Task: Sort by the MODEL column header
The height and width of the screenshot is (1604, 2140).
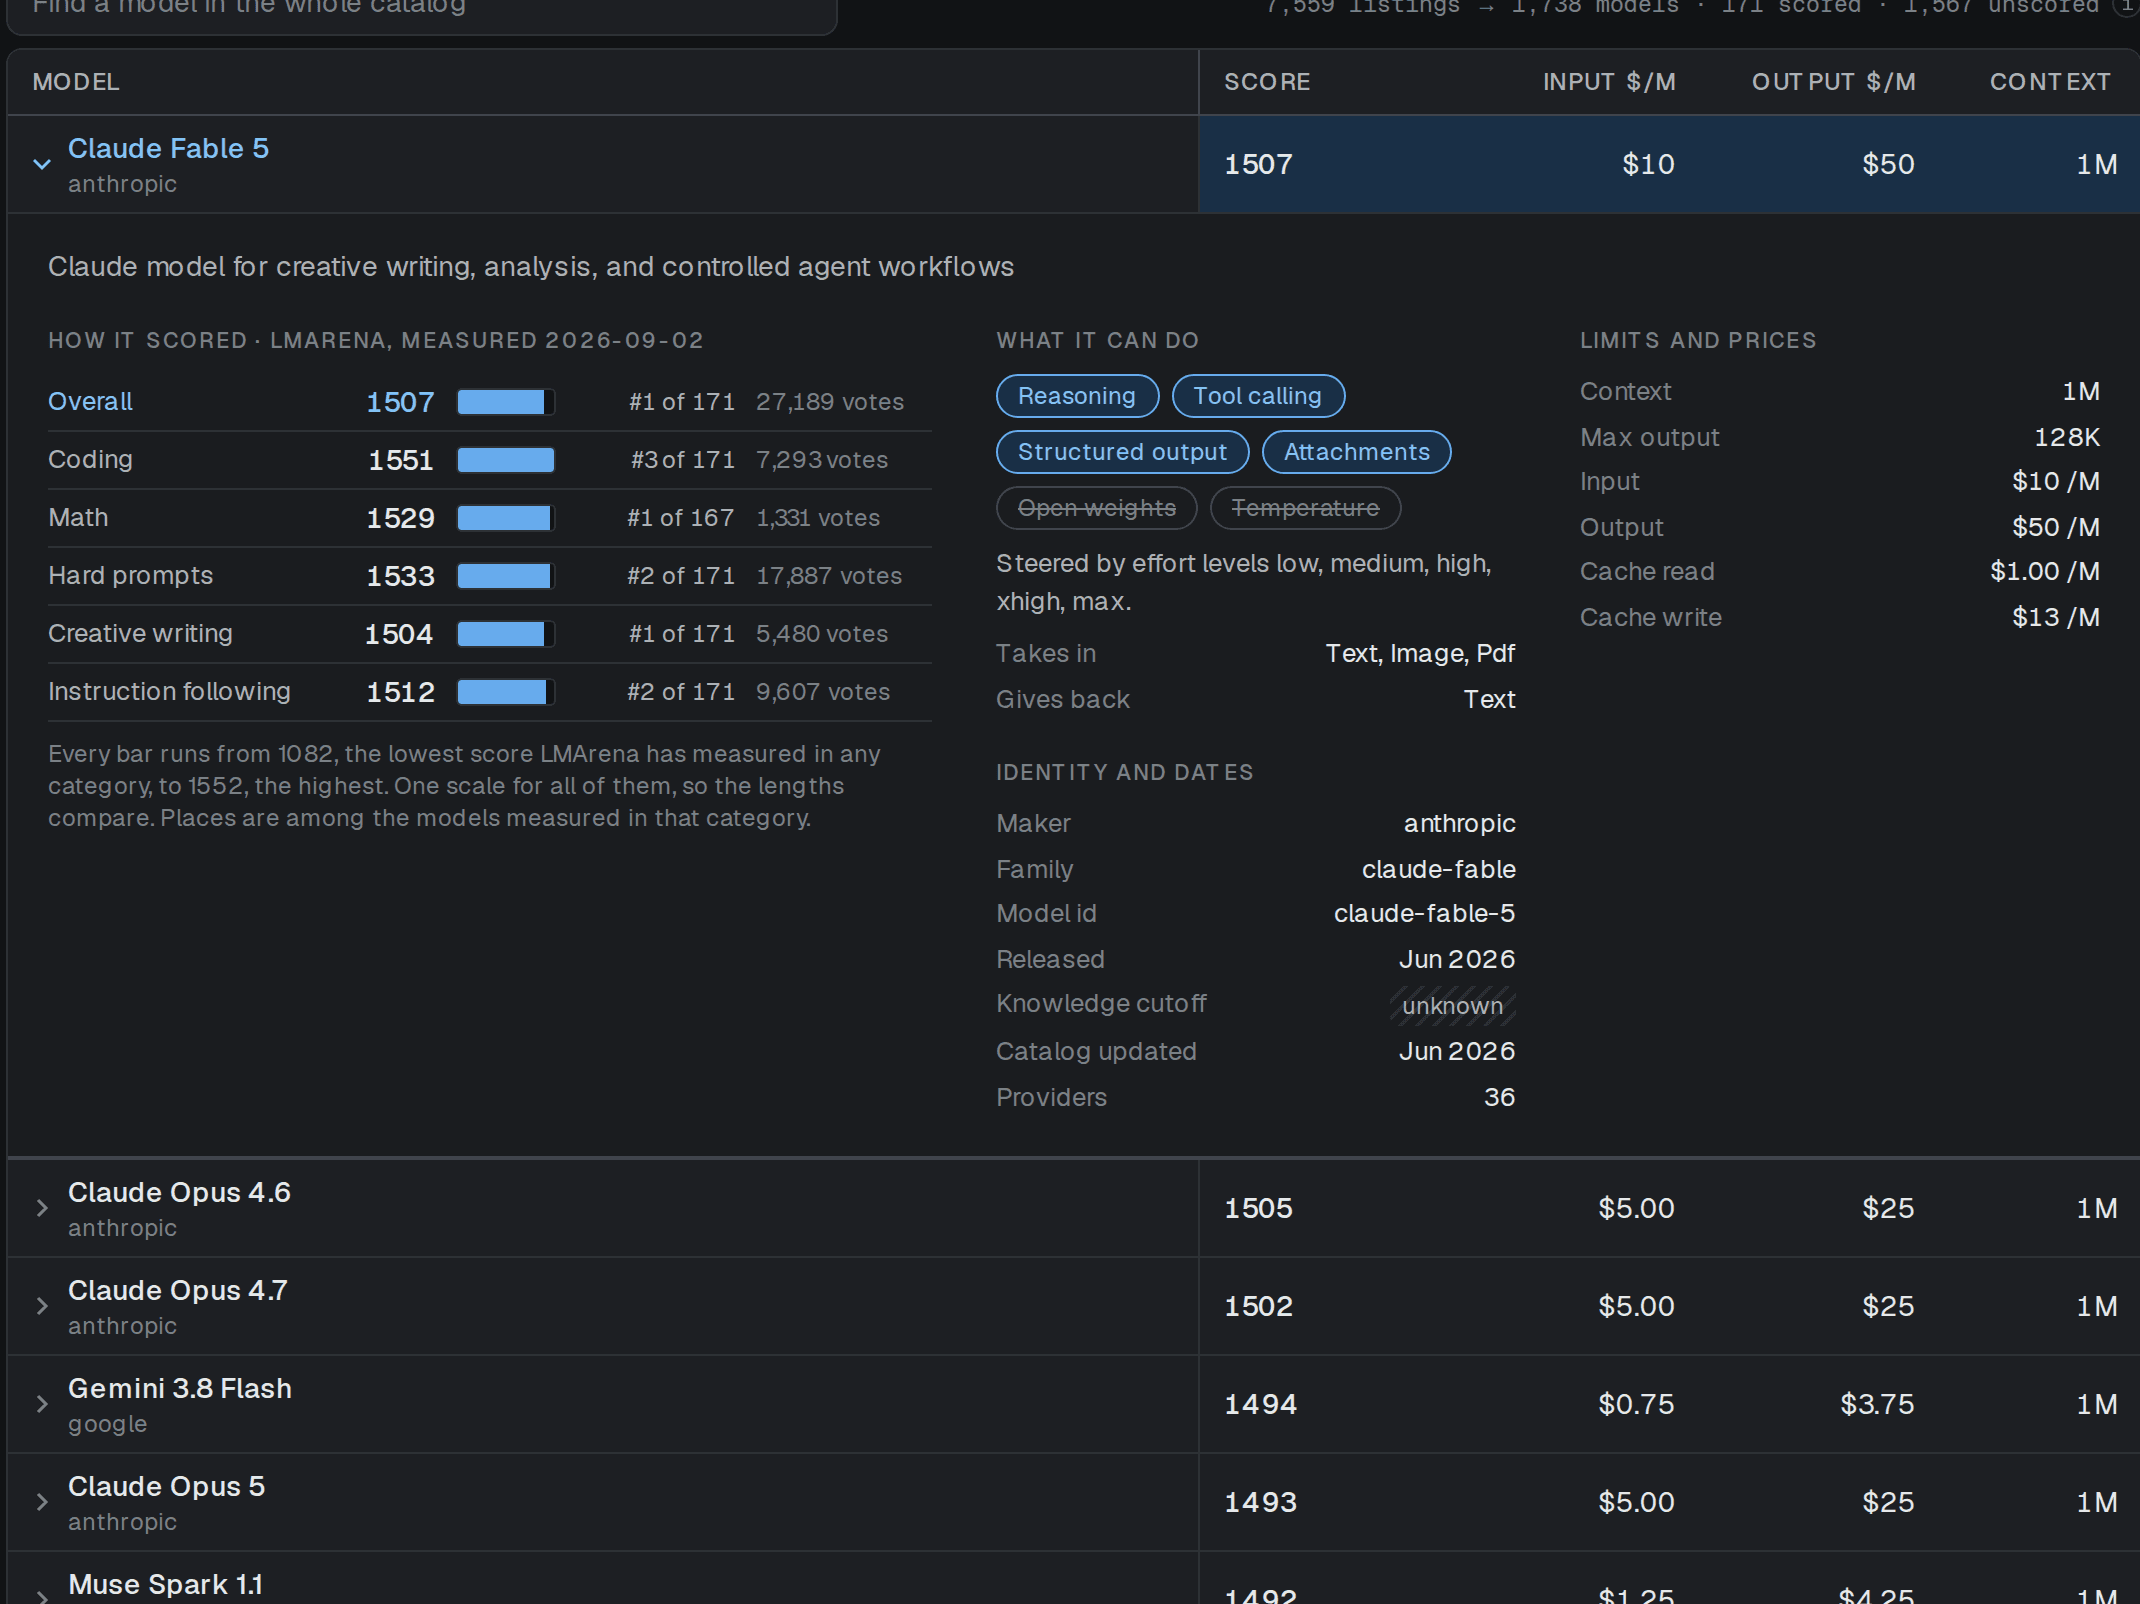Action: coord(76,82)
